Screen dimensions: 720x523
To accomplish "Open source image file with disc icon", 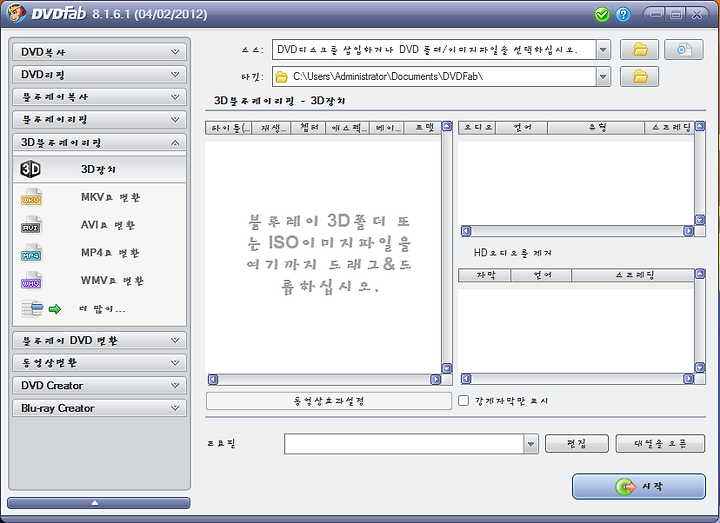I will tap(684, 50).
